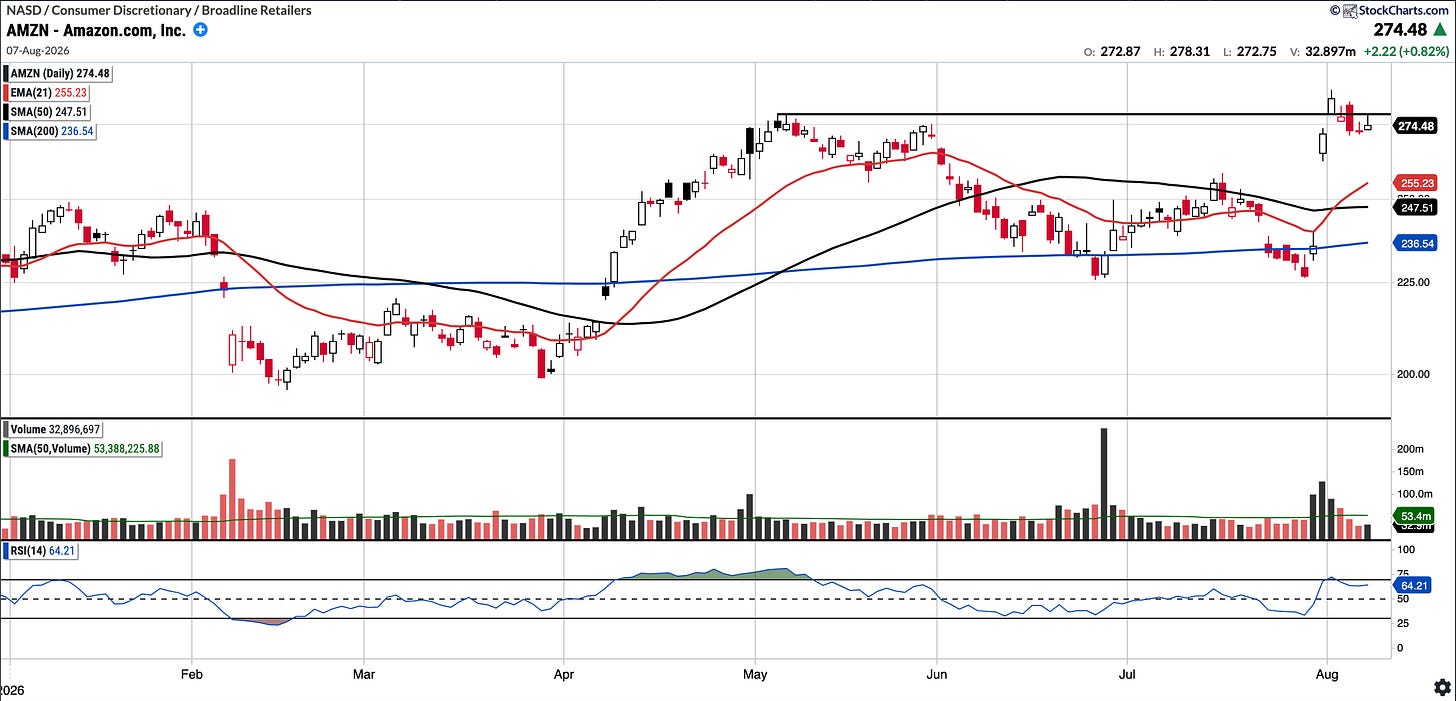Click the 07-Aug-2026 date label
The height and width of the screenshot is (701, 1456).
pyautogui.click(x=38, y=51)
